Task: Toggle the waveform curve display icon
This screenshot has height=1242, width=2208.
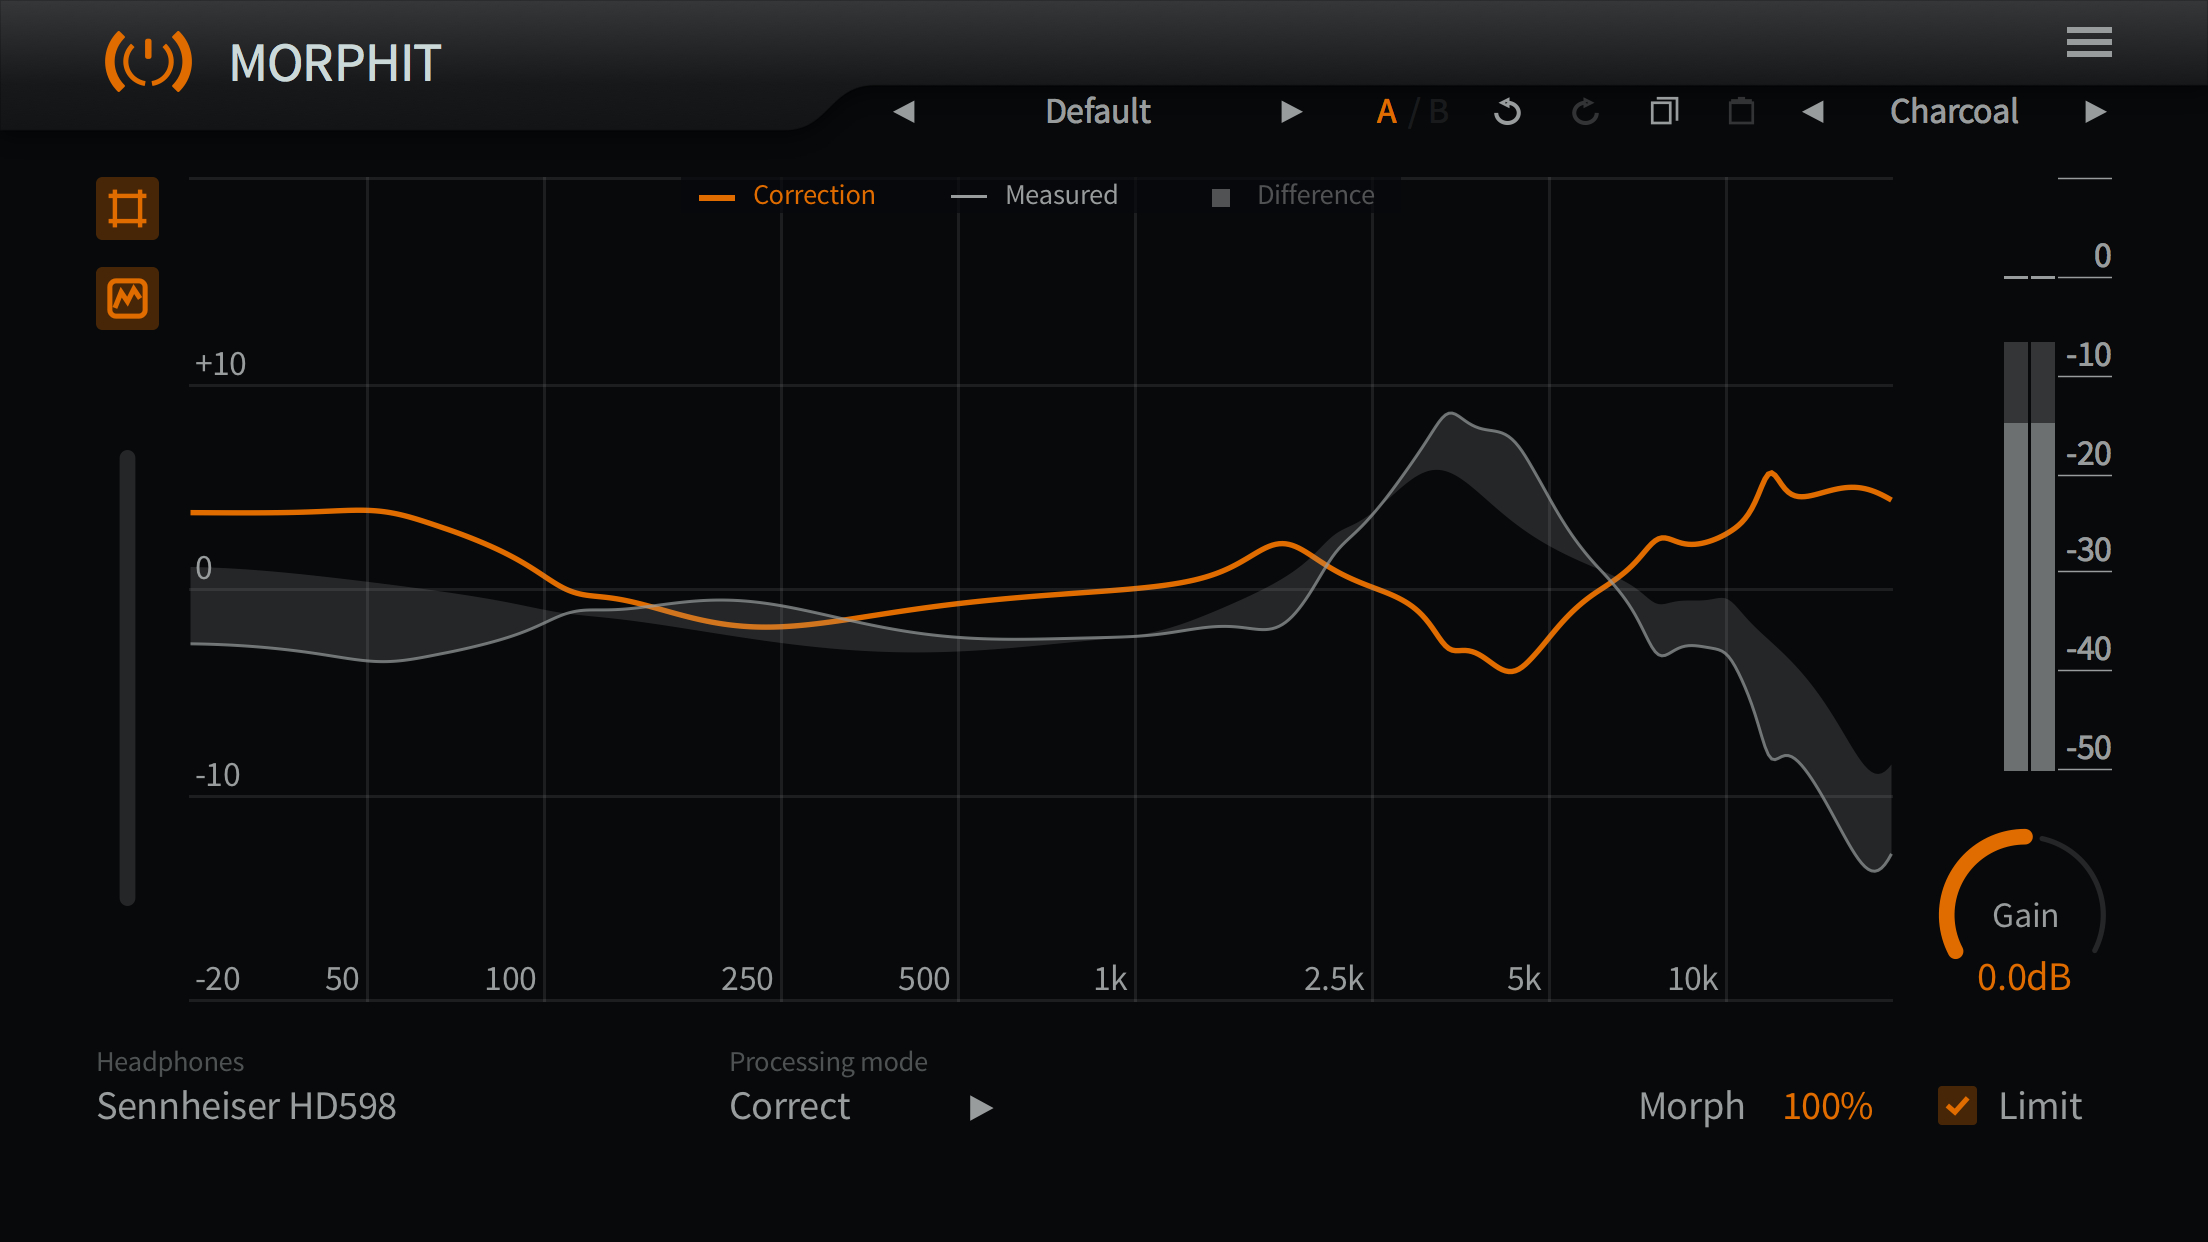Action: tap(127, 298)
